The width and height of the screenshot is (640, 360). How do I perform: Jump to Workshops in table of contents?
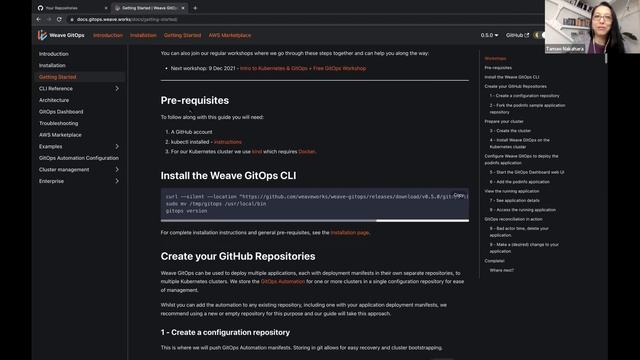tap(495, 58)
